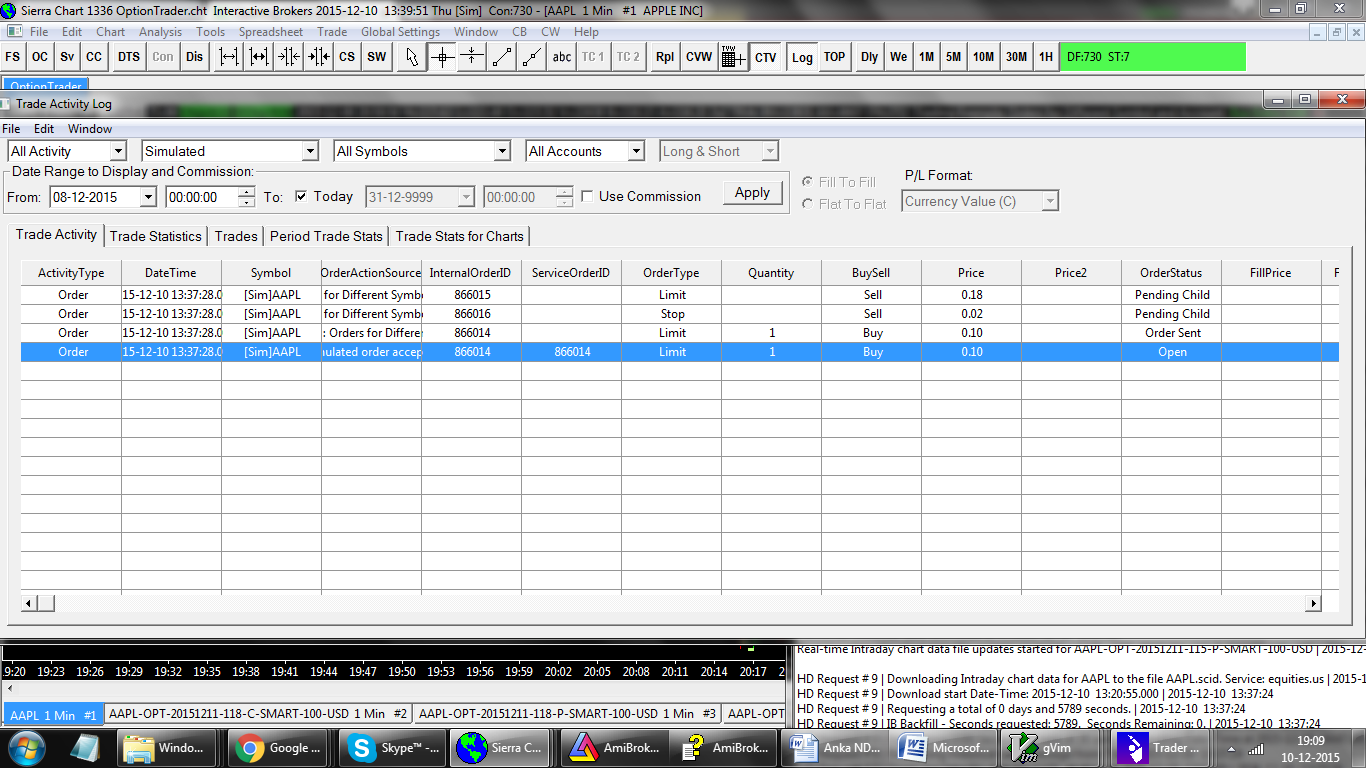1366x768 pixels.
Task: Set chart timeframe to 10M
Action: click(x=984, y=57)
